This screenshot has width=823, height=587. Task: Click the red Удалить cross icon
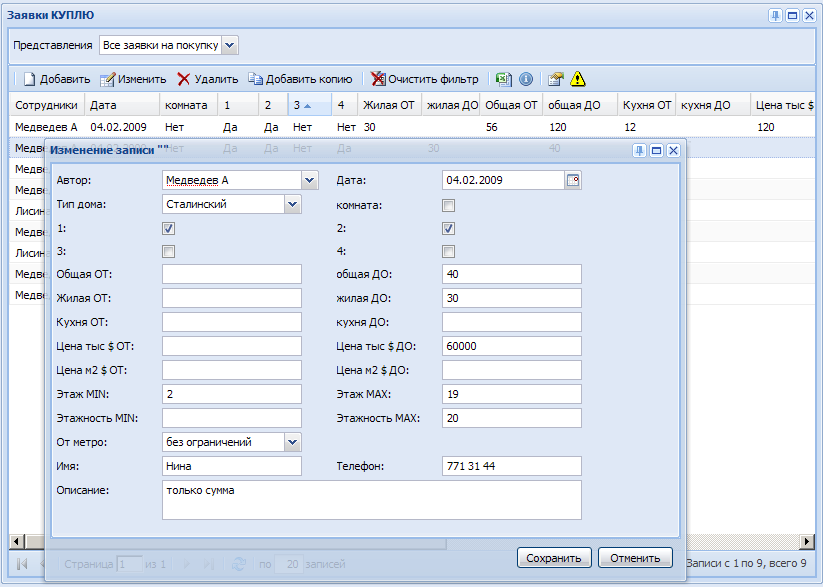coord(183,79)
